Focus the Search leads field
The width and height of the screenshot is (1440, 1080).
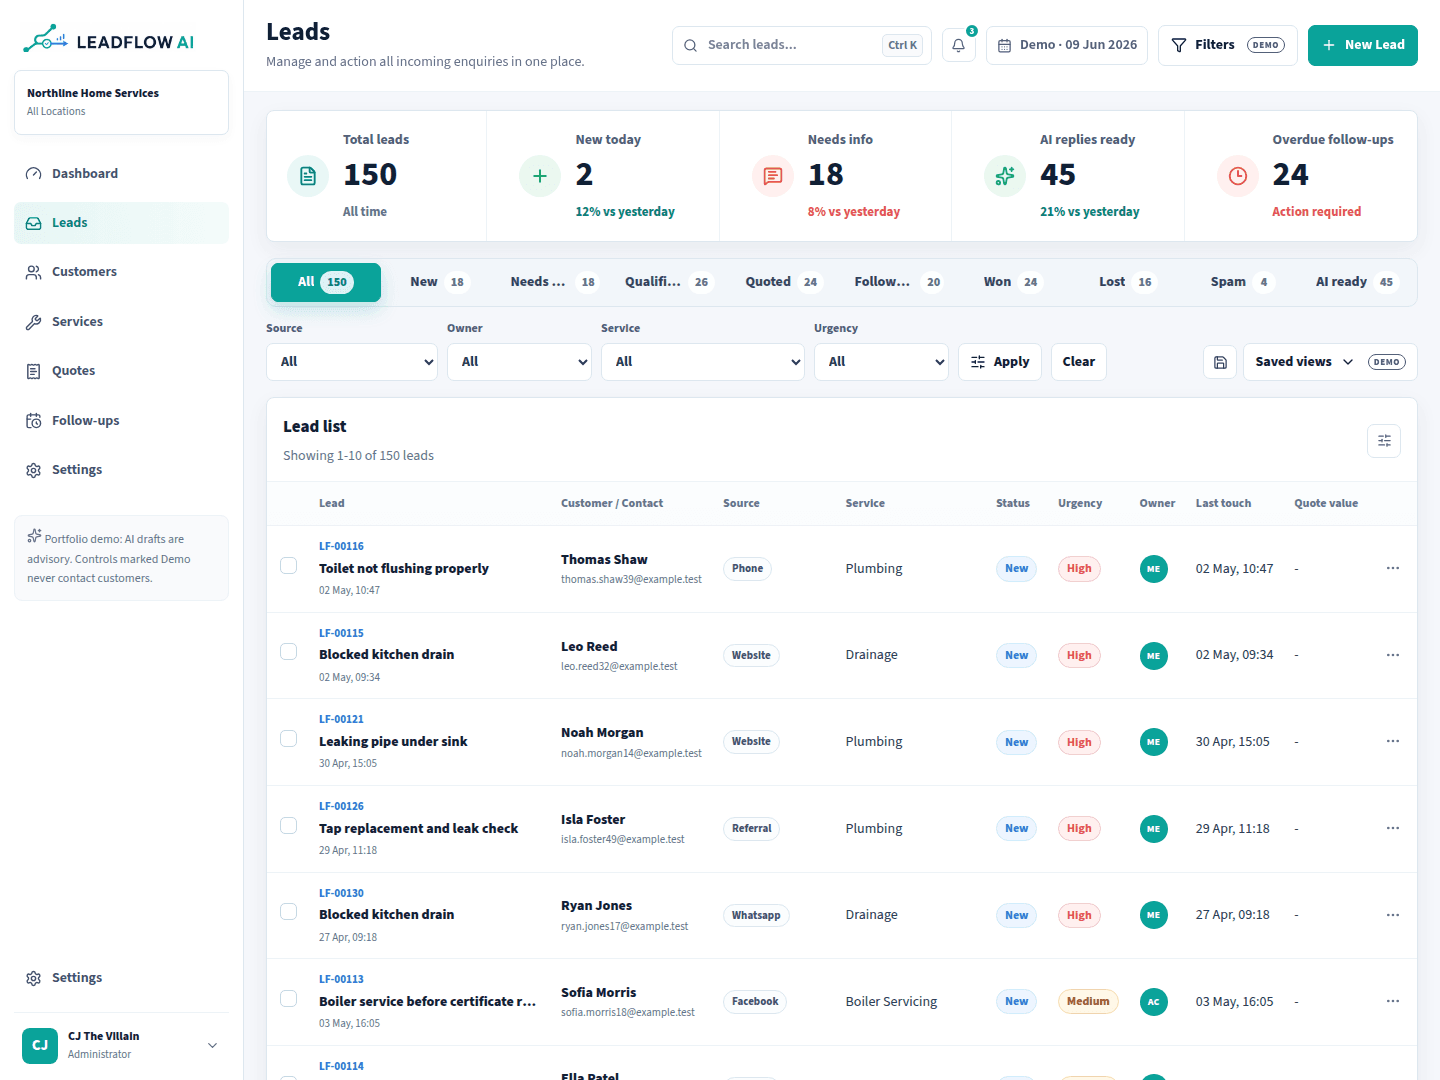pos(802,45)
